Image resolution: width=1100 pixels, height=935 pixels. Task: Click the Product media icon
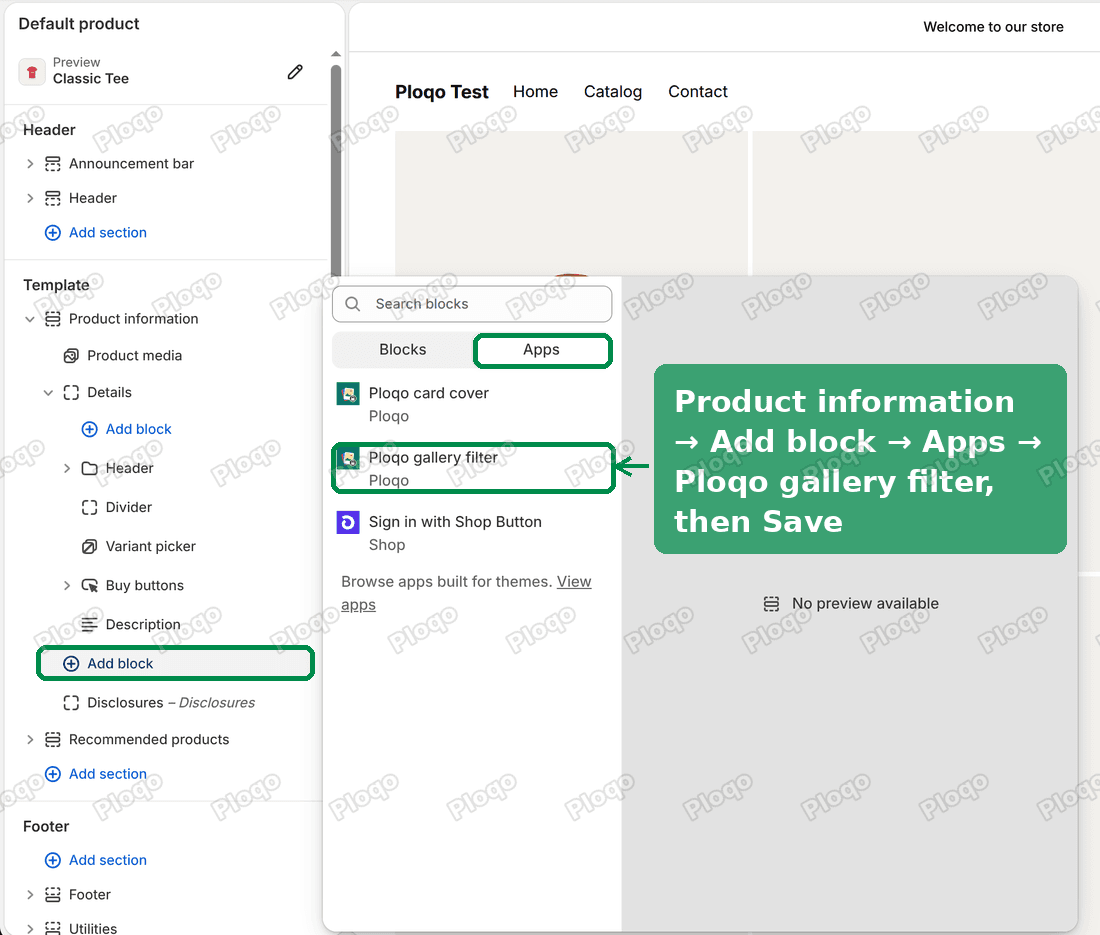[x=71, y=356]
